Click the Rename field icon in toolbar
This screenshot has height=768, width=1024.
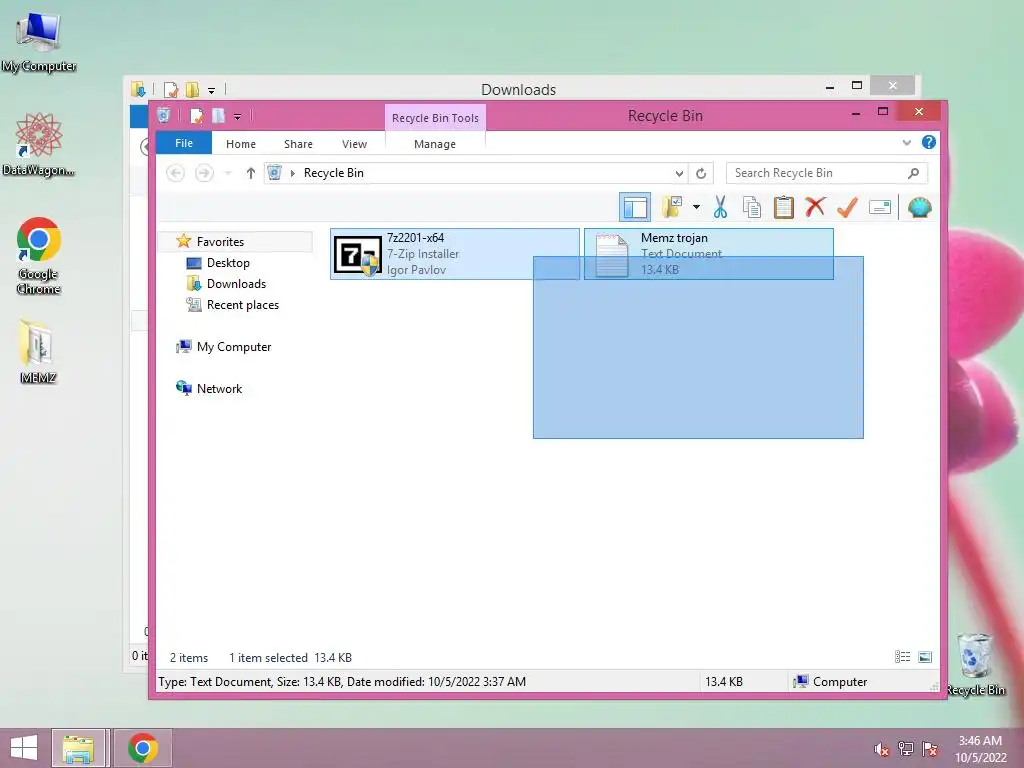click(880, 208)
